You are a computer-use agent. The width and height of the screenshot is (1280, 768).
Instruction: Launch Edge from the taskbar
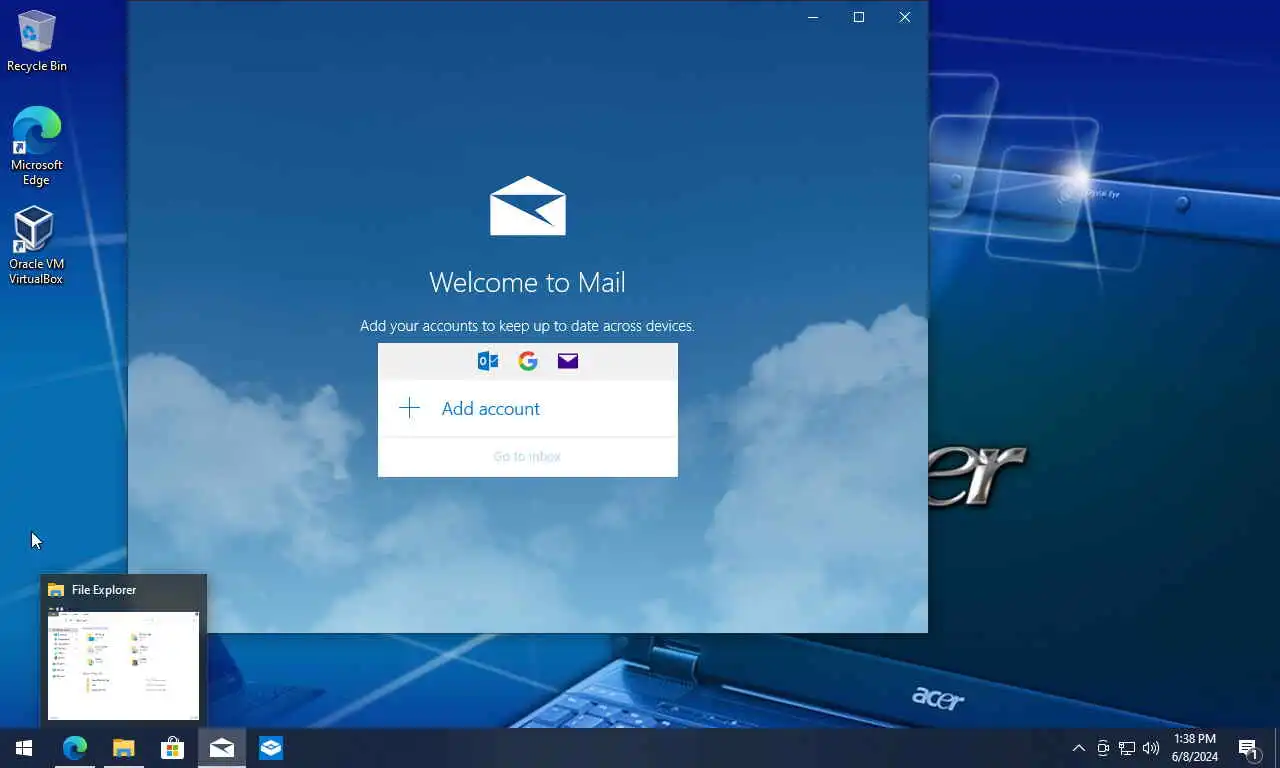point(75,748)
